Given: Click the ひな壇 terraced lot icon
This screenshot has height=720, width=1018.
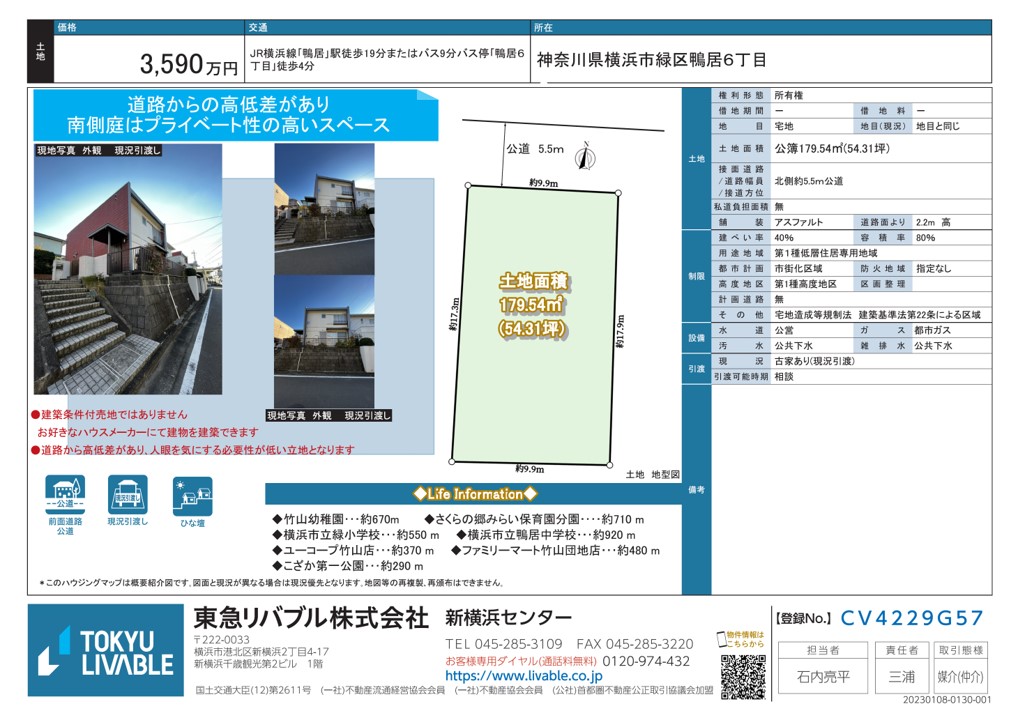Looking at the screenshot, I should [192, 494].
